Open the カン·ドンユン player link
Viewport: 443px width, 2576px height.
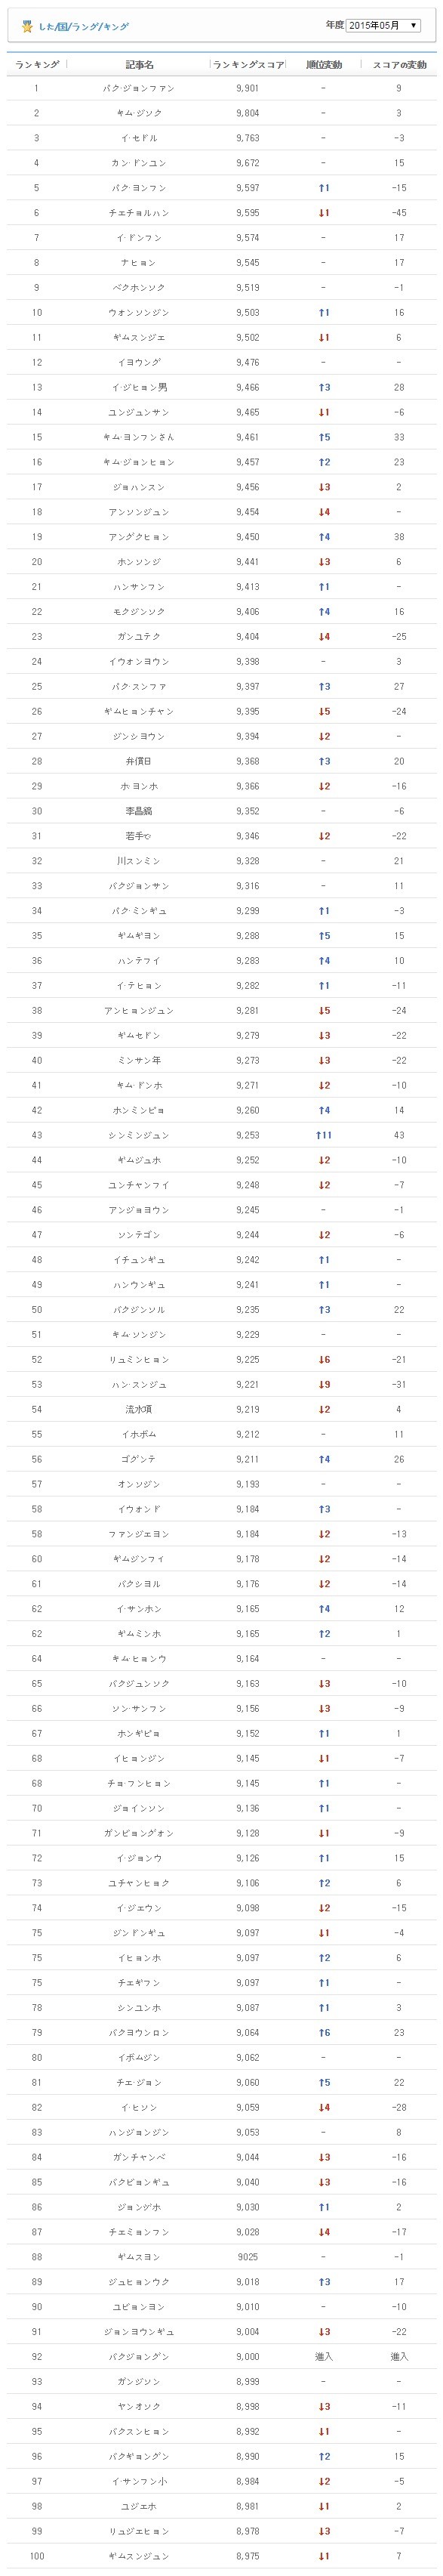pyautogui.click(x=139, y=162)
